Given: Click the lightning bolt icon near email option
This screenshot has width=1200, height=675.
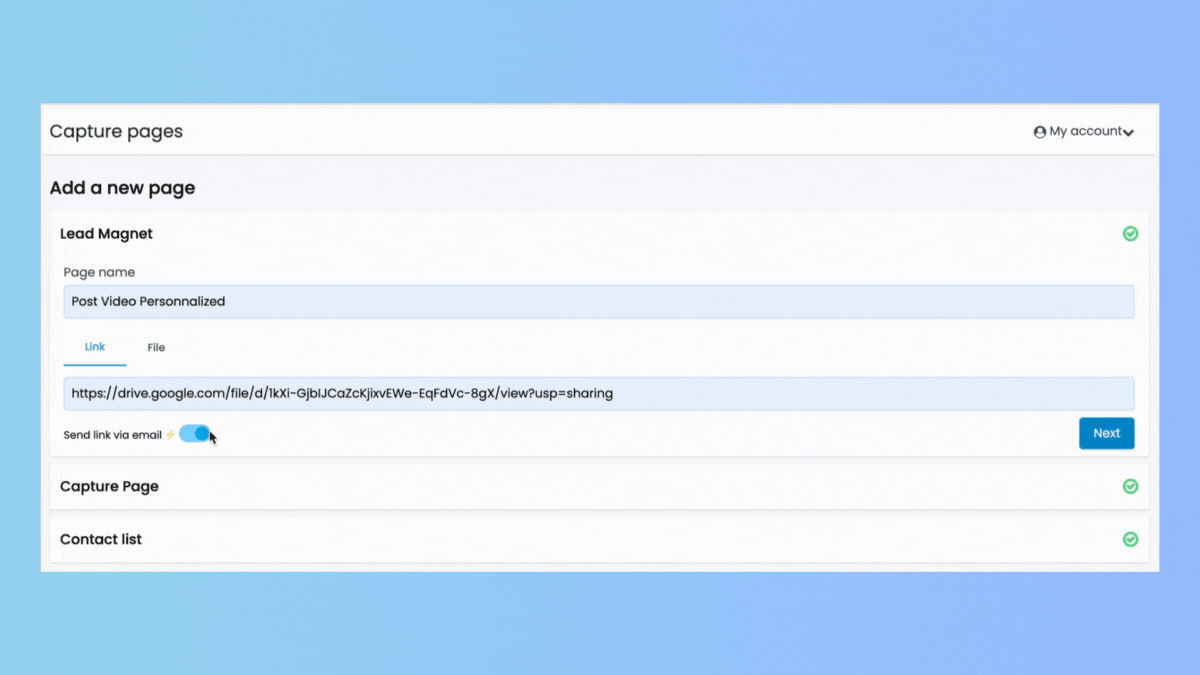Looking at the screenshot, I should click(170, 435).
